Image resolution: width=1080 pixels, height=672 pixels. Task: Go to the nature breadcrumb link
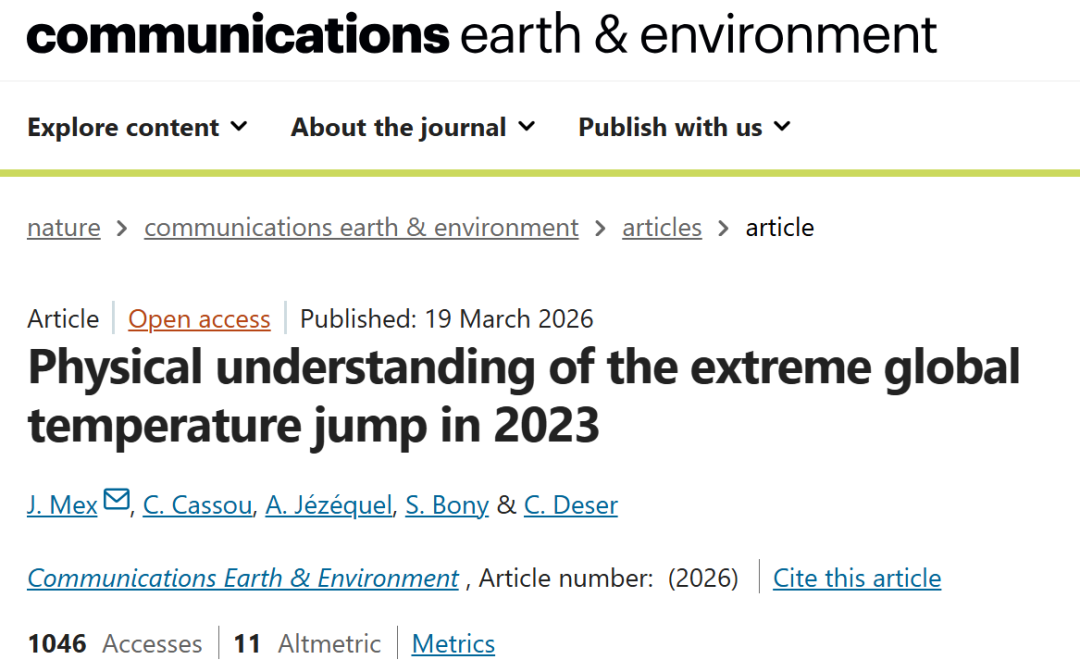coord(64,228)
